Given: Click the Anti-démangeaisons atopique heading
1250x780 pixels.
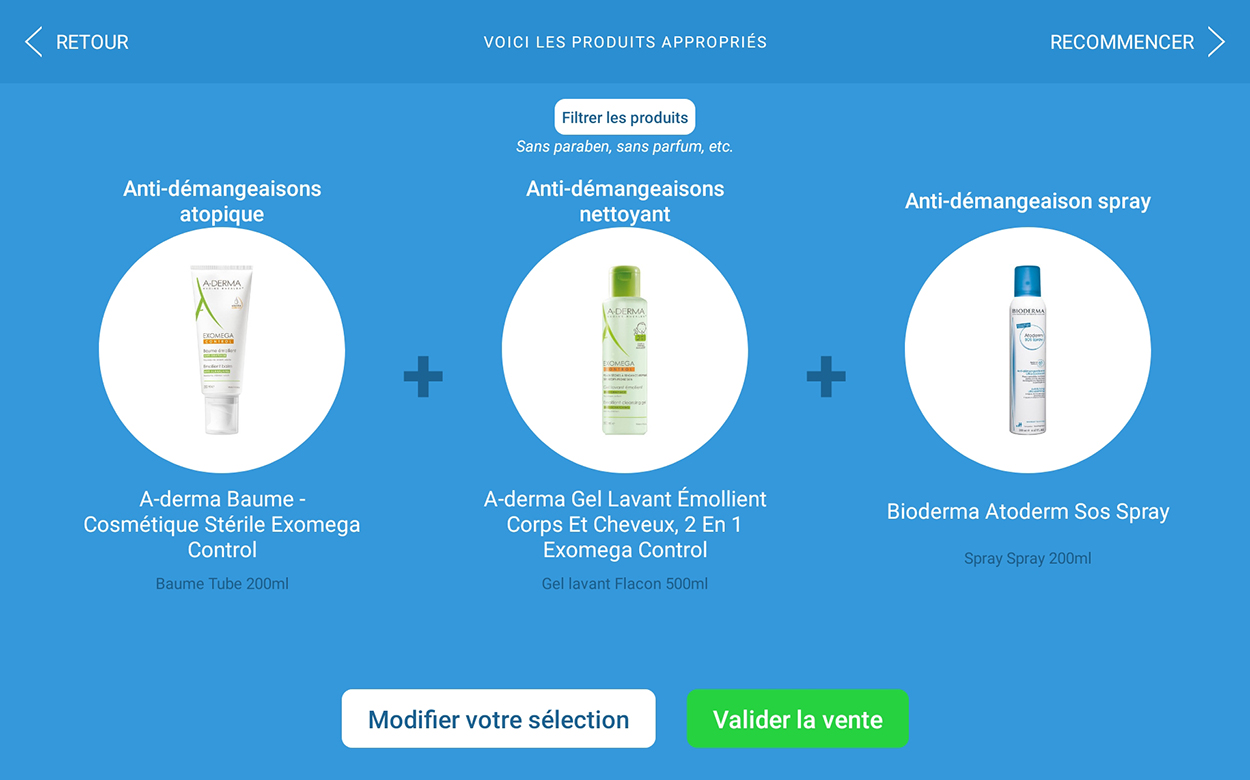Looking at the screenshot, I should pos(222,201).
